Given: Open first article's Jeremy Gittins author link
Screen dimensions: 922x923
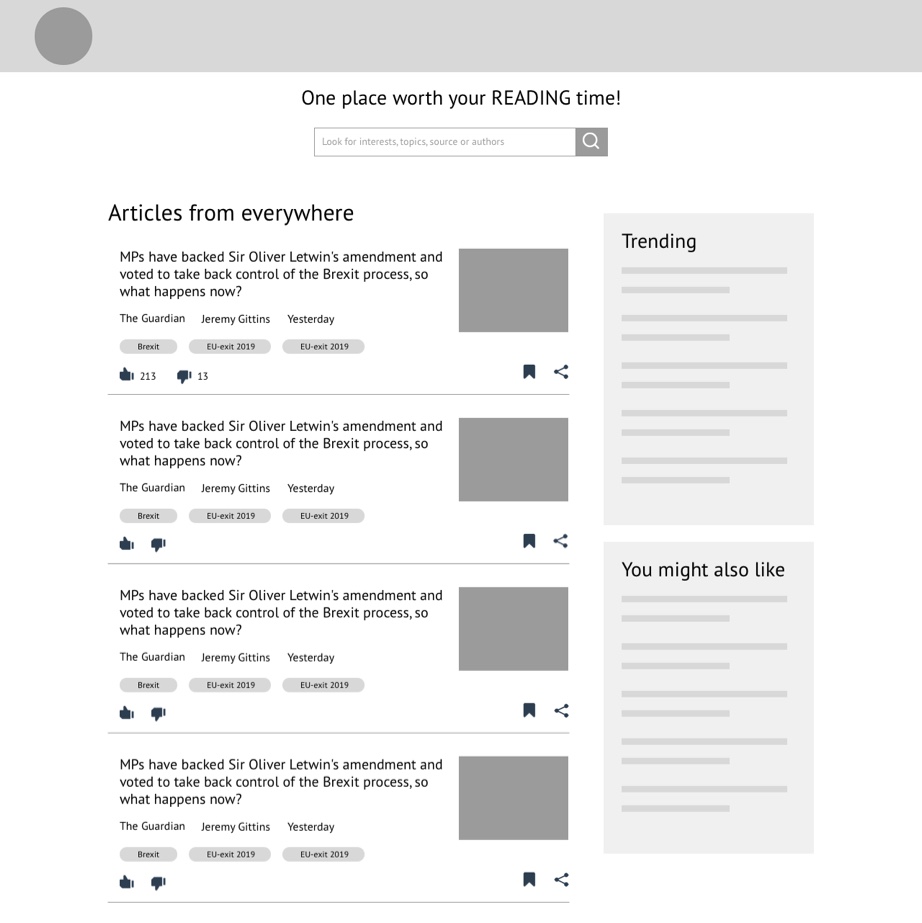Looking at the screenshot, I should click(x=235, y=319).
